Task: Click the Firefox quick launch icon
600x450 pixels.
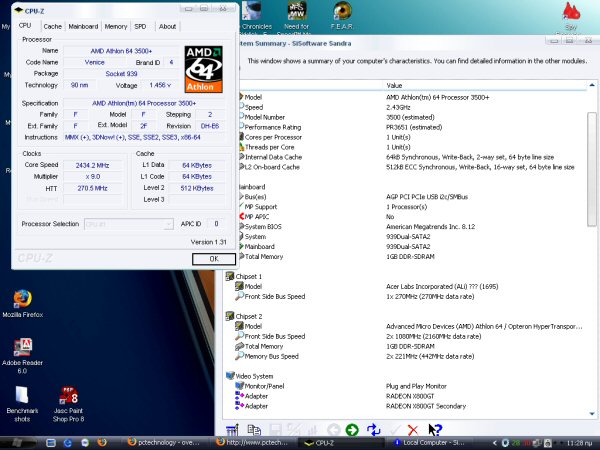Action: pos(102,443)
